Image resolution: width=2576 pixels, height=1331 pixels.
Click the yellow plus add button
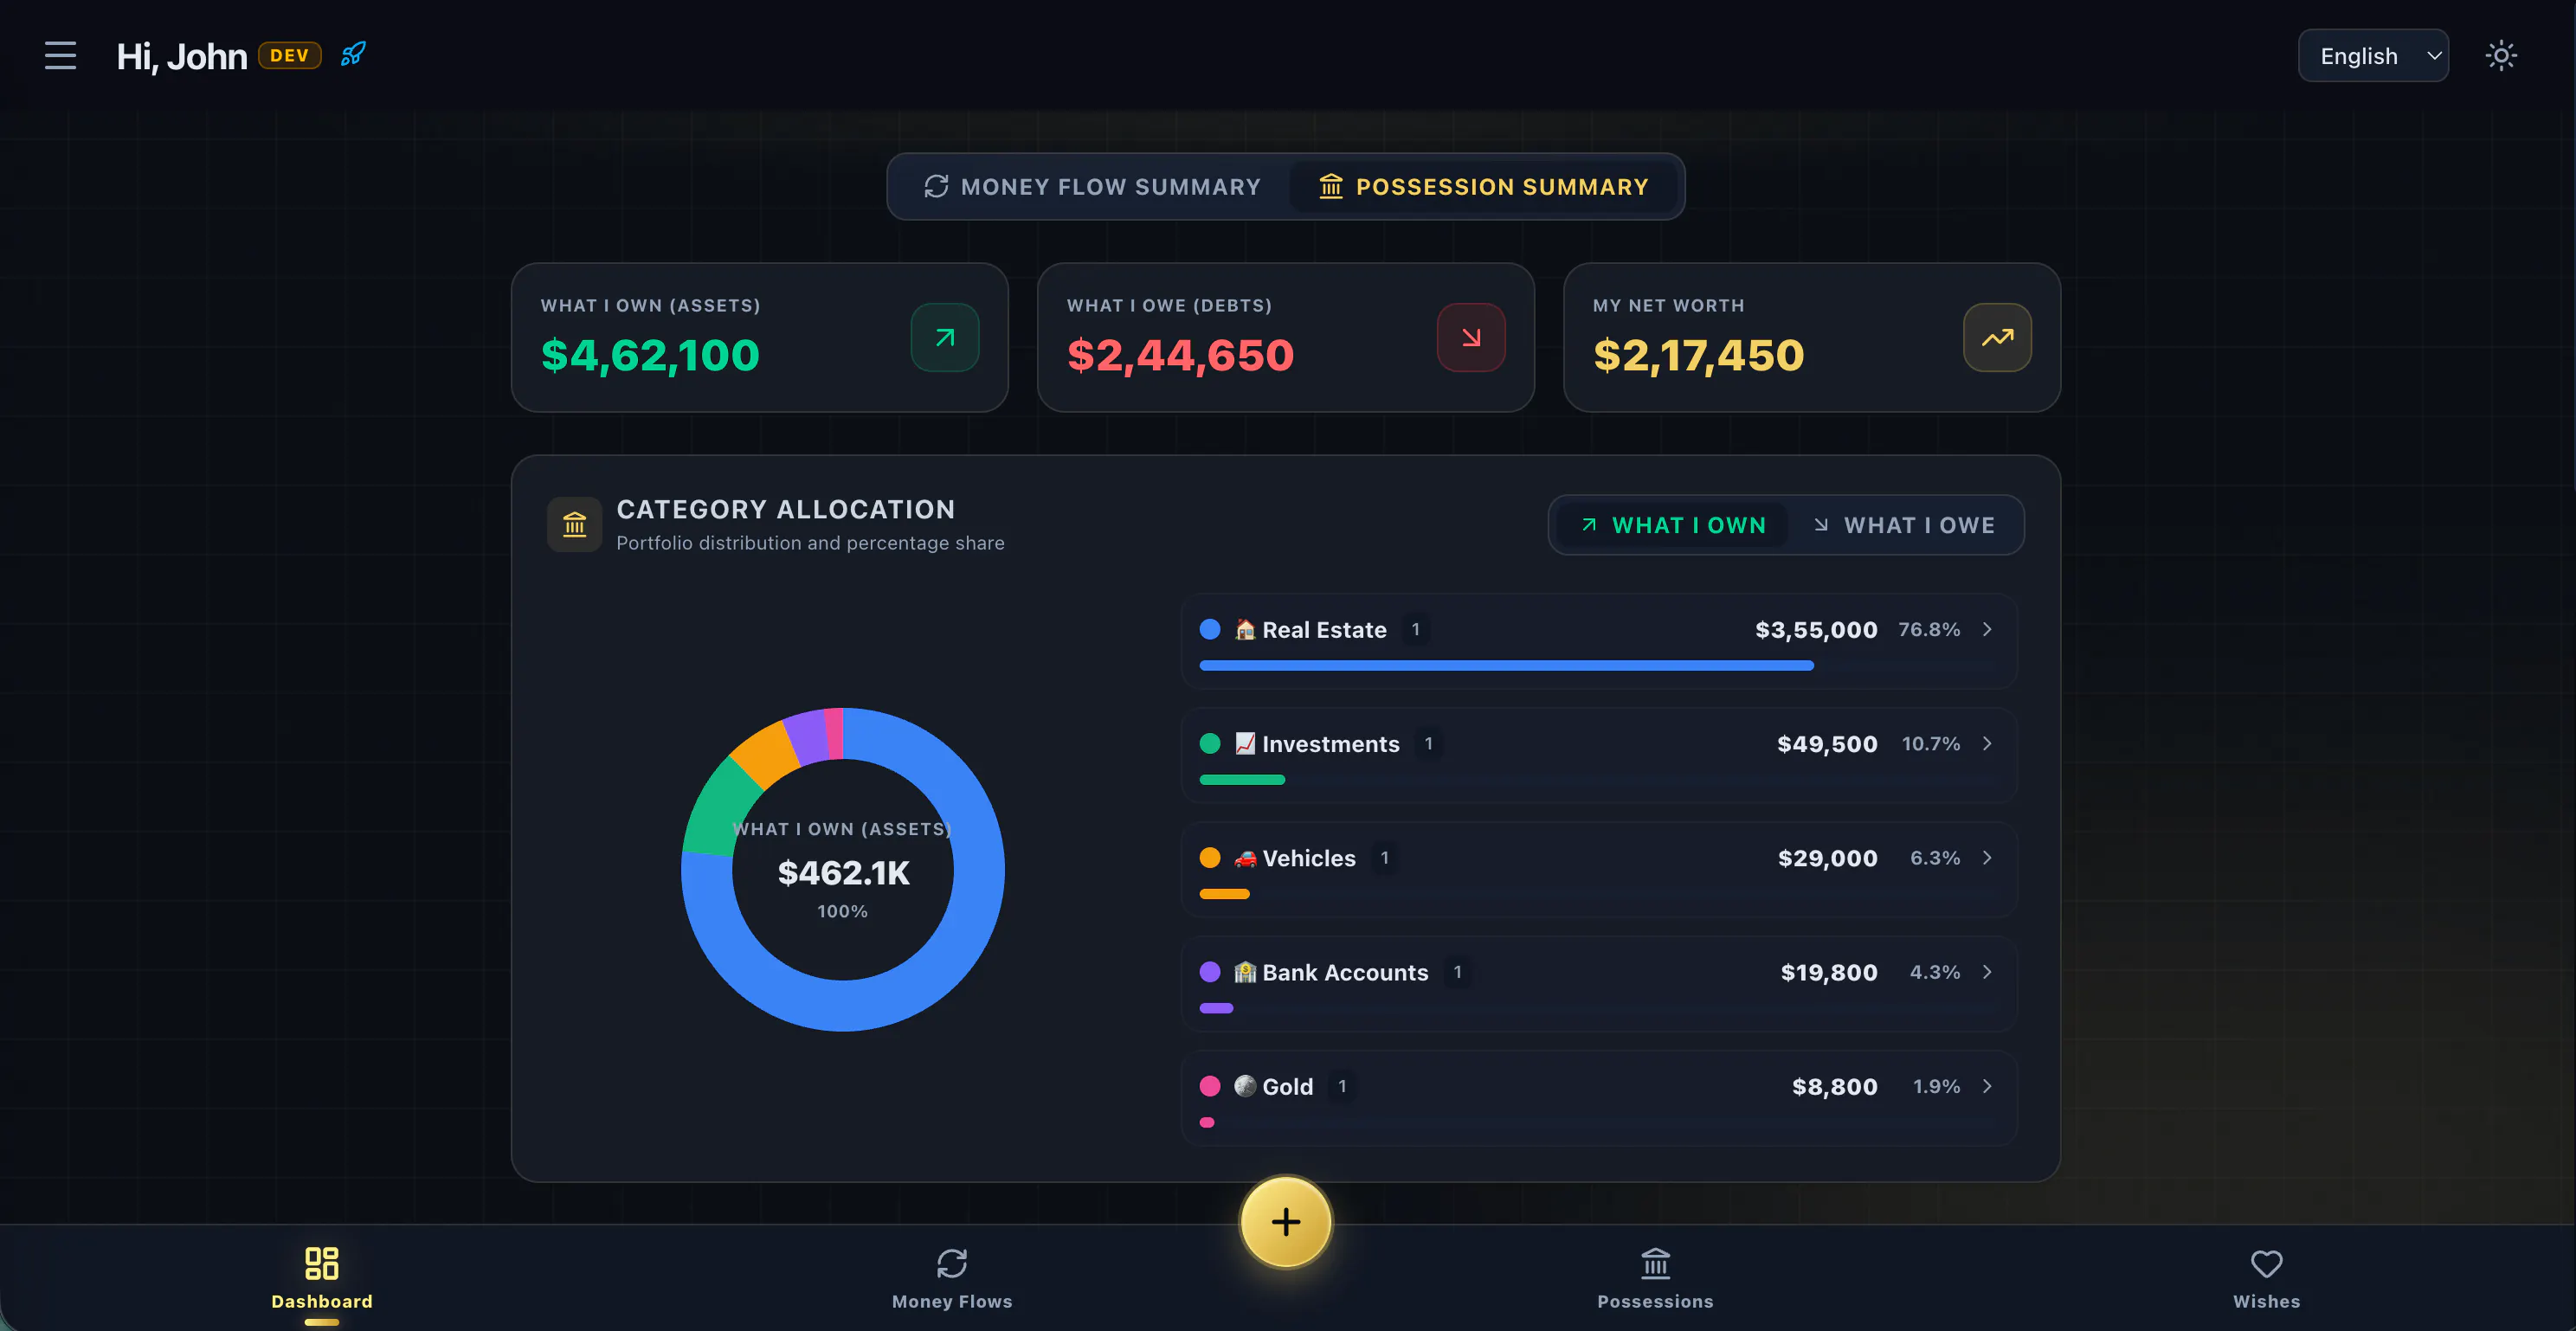(1286, 1221)
